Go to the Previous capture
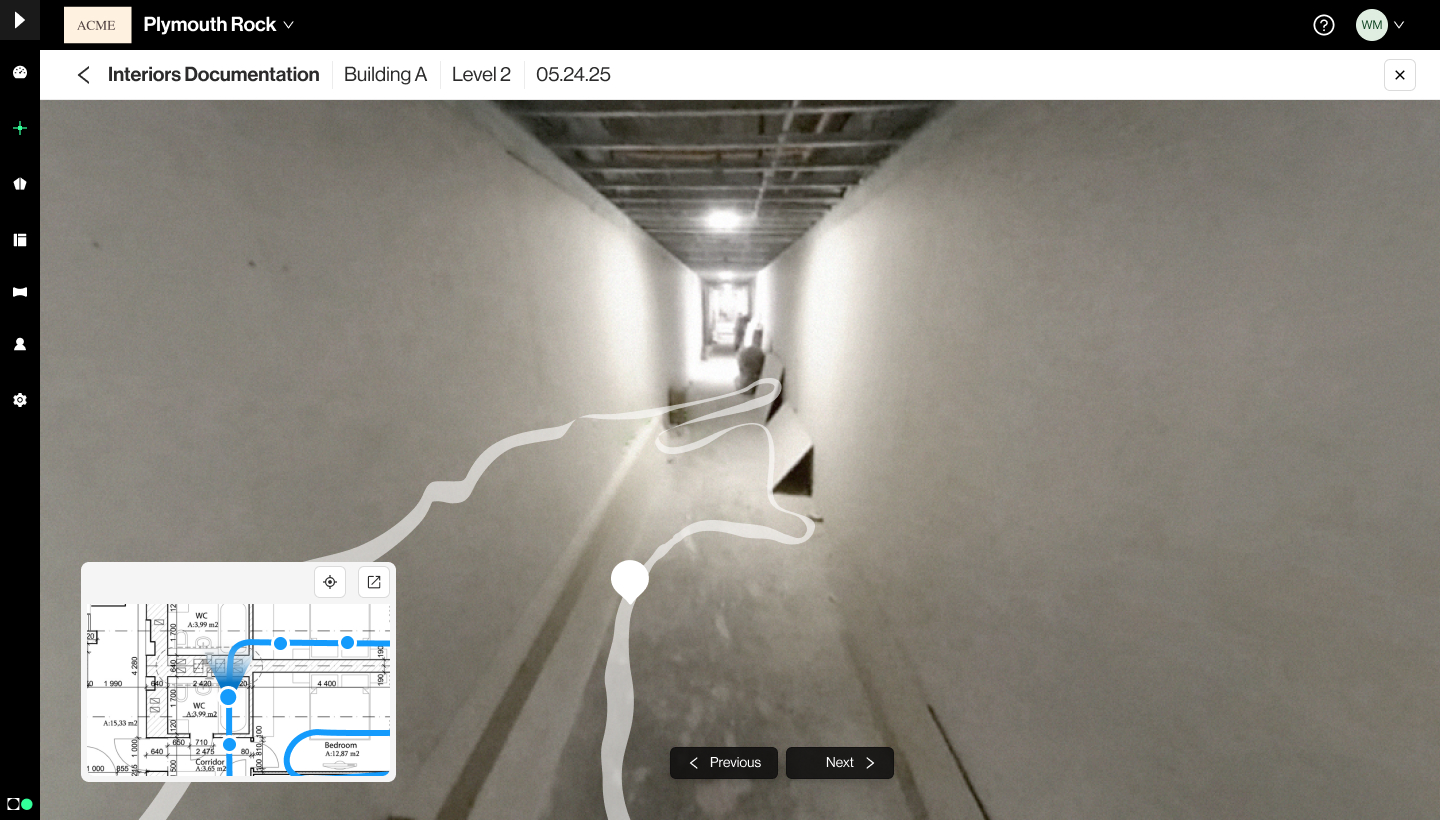Screen dimensions: 1440x820 724,763
